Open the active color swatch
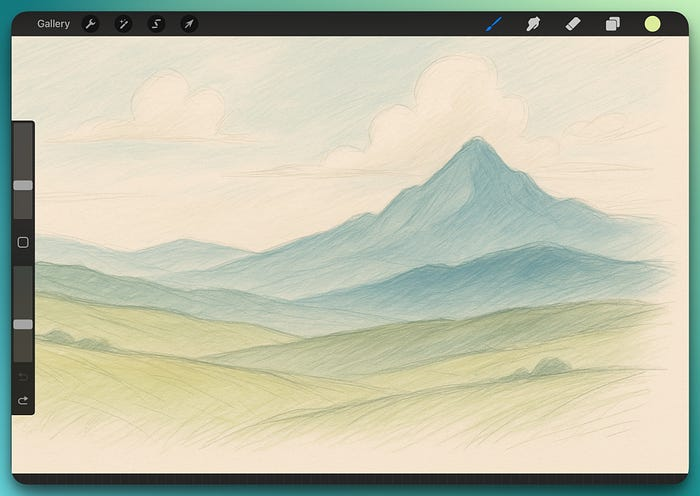 click(x=652, y=24)
